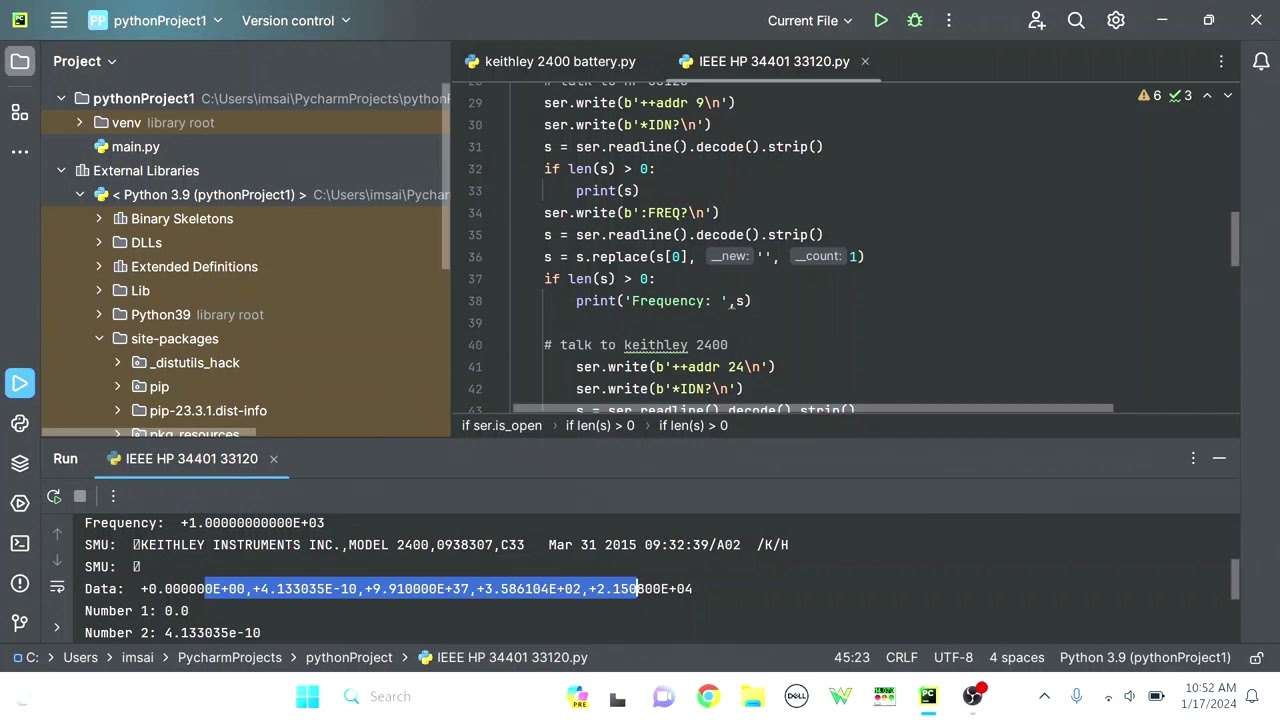Start debugging with the bug icon

click(x=914, y=20)
